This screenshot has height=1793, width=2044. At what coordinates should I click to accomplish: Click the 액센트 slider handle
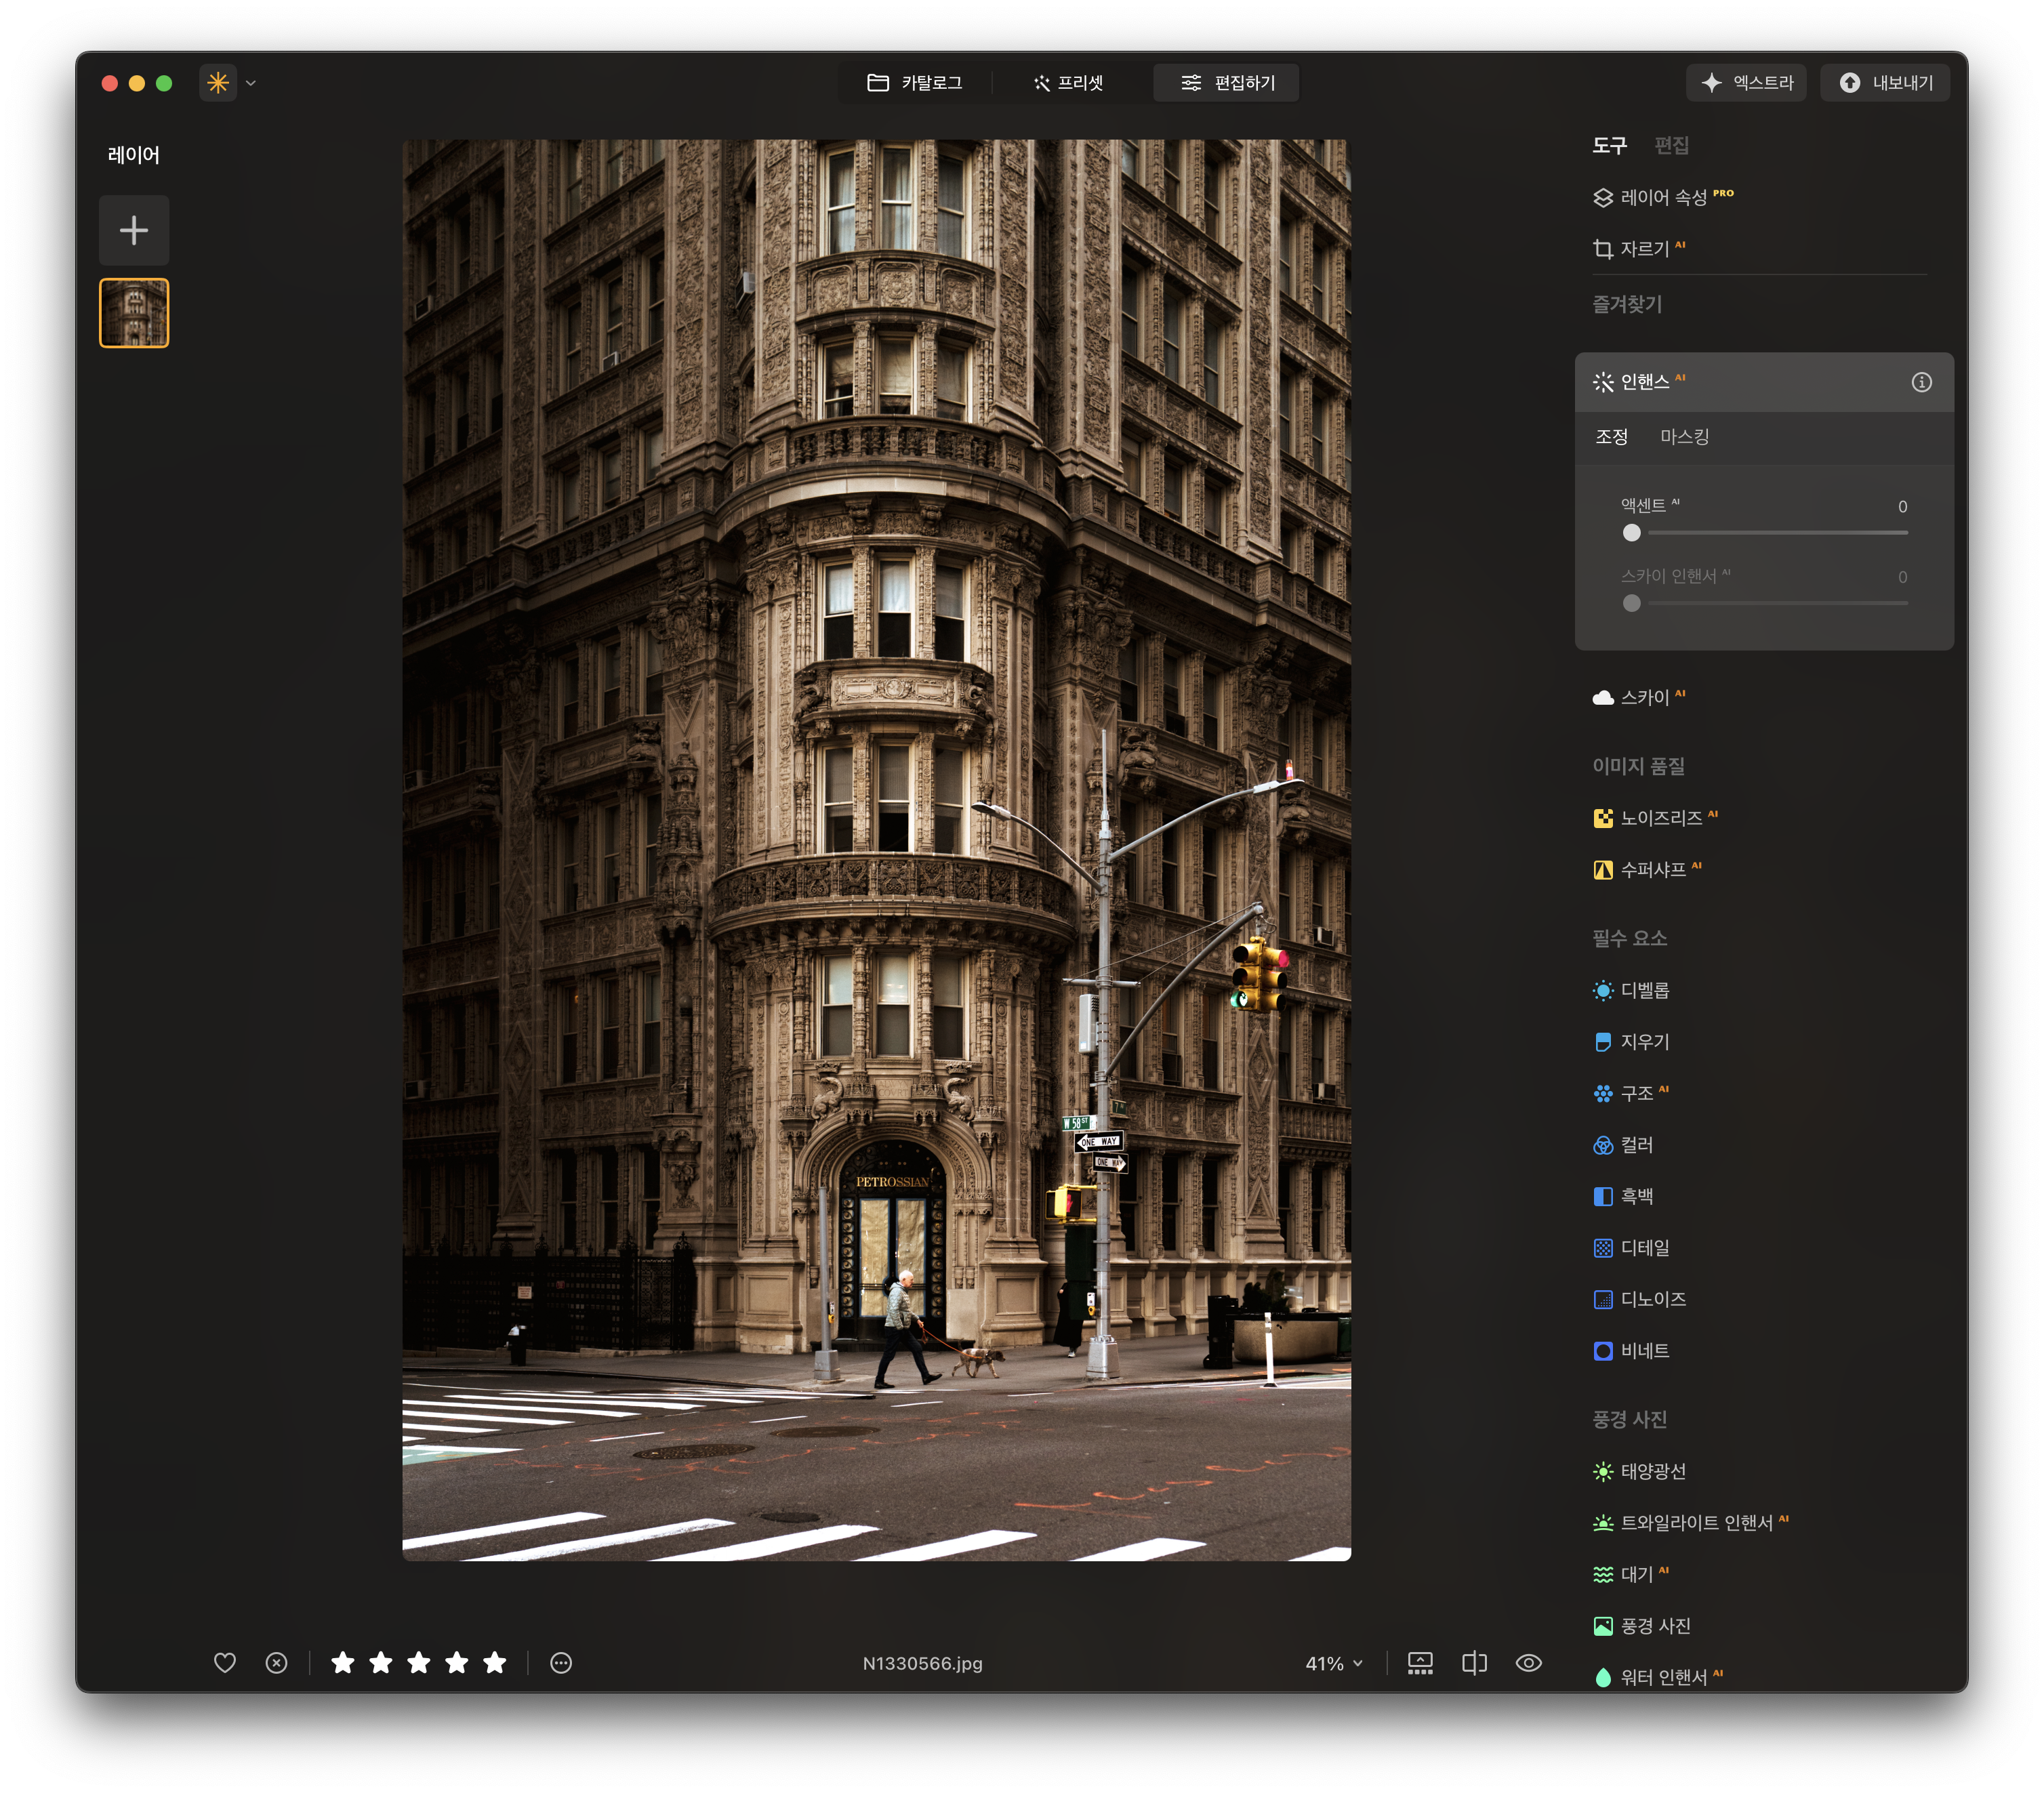coord(1632,533)
